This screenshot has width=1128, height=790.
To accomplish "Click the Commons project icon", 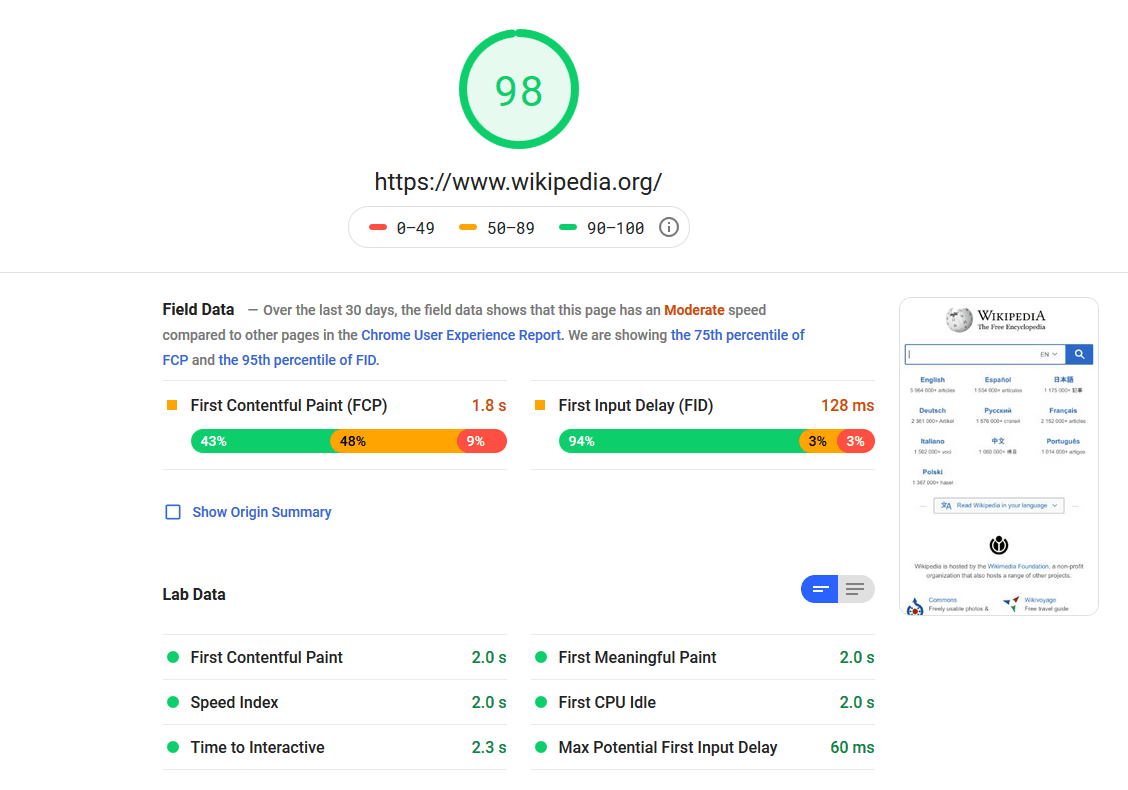I will point(915,606).
